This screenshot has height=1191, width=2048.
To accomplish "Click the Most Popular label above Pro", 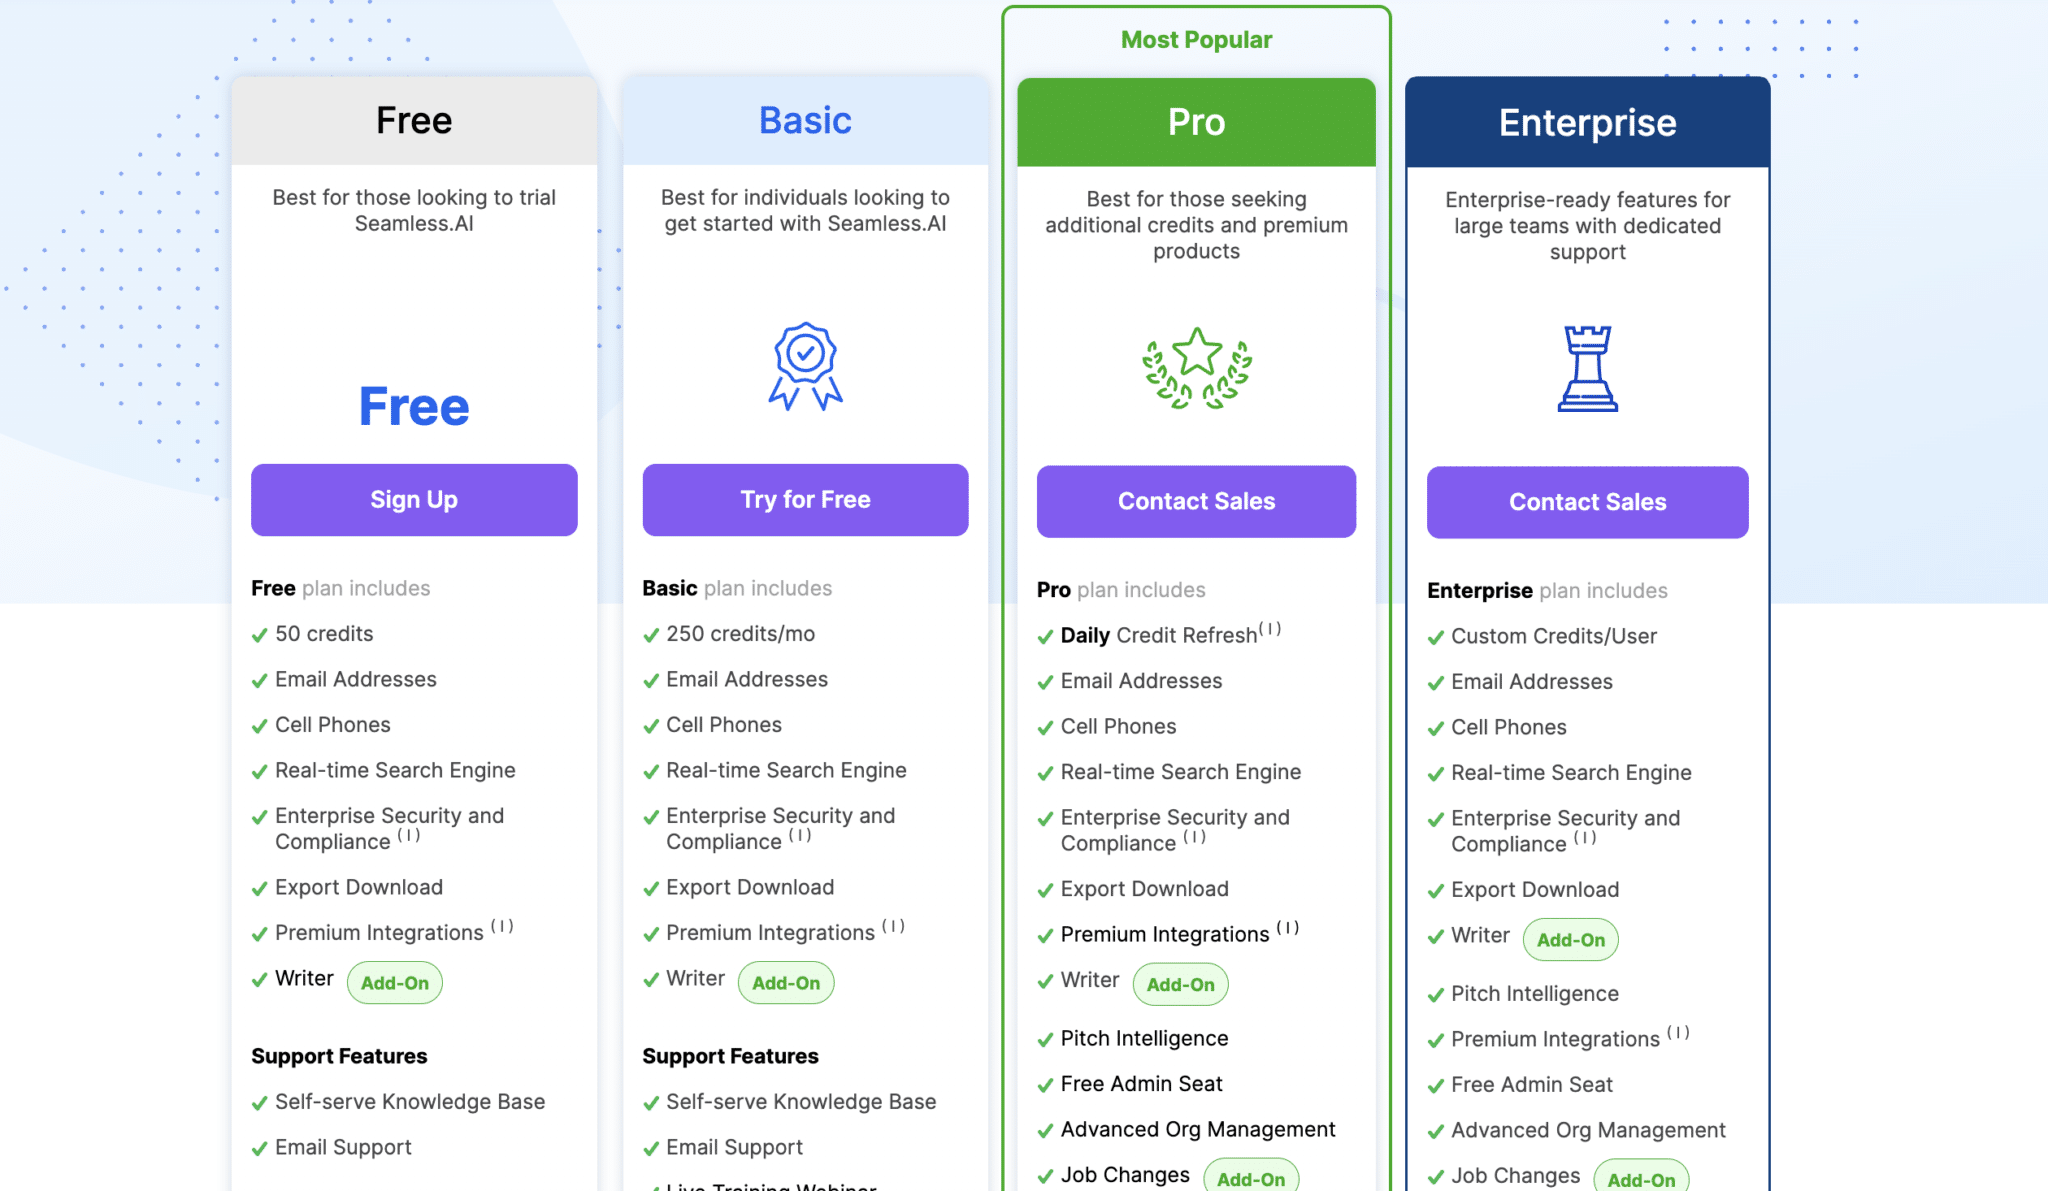I will coord(1196,39).
